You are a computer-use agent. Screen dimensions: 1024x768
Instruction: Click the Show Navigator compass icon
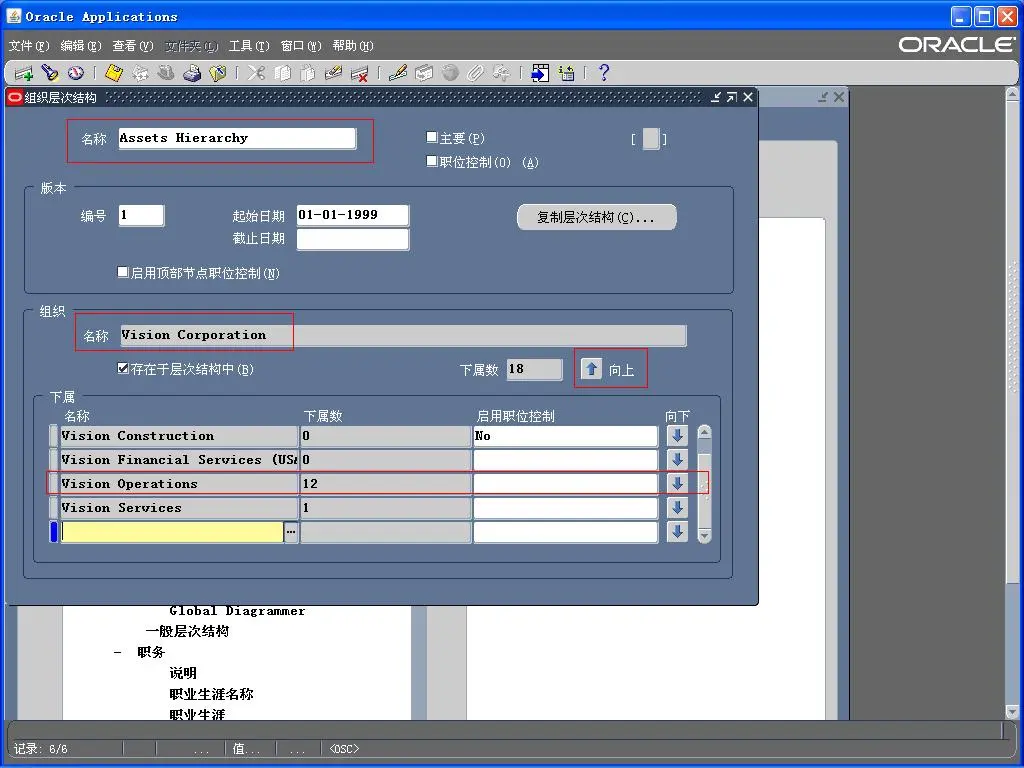click(x=76, y=73)
